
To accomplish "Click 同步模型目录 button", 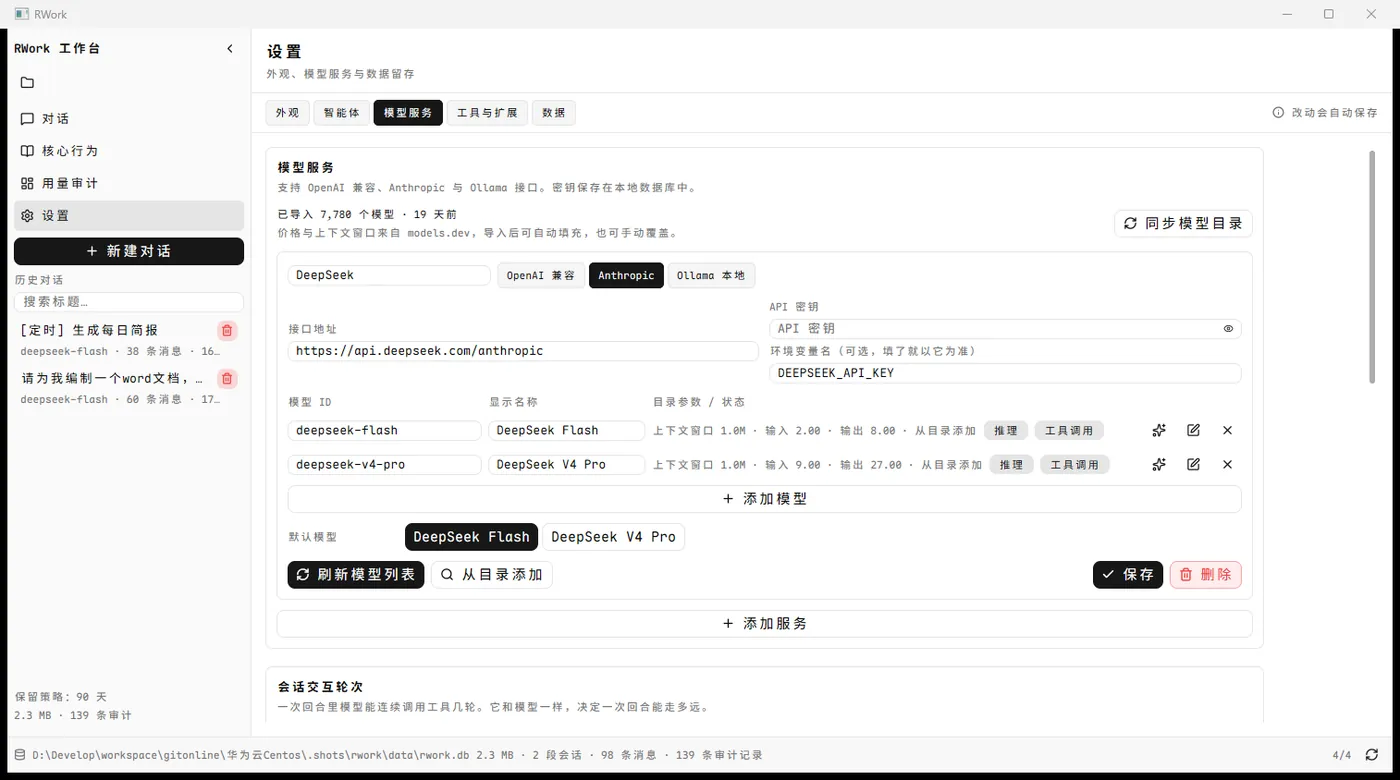I will coord(1183,224).
